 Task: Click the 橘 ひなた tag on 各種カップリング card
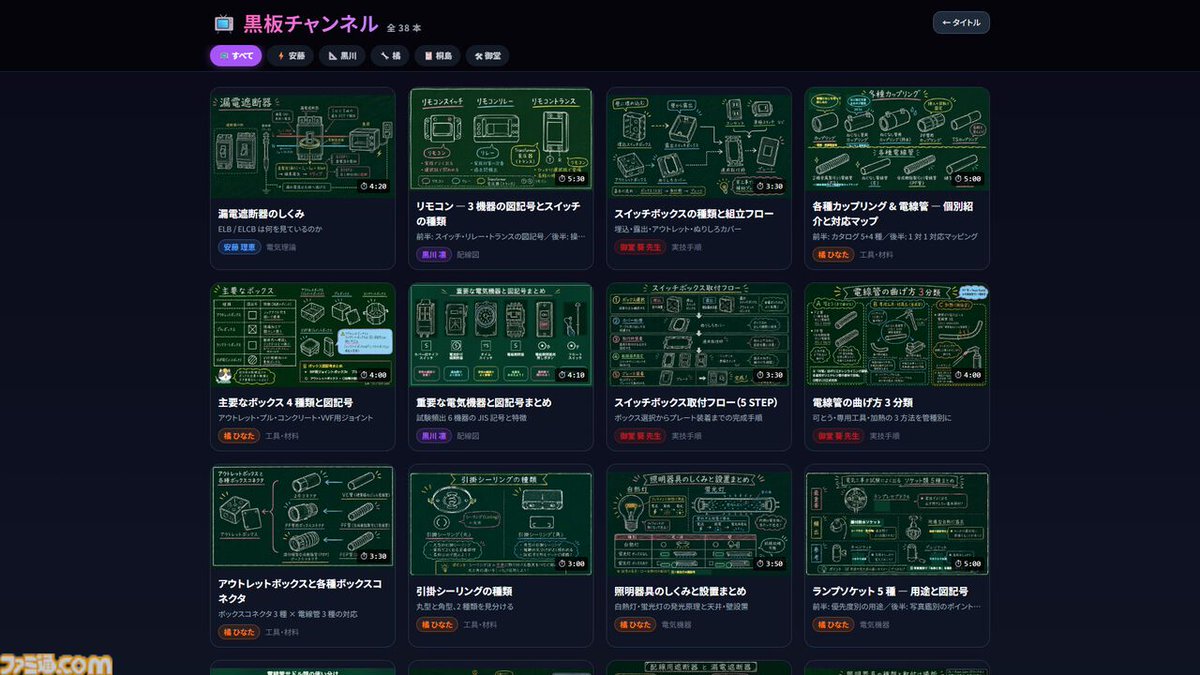(x=833, y=254)
